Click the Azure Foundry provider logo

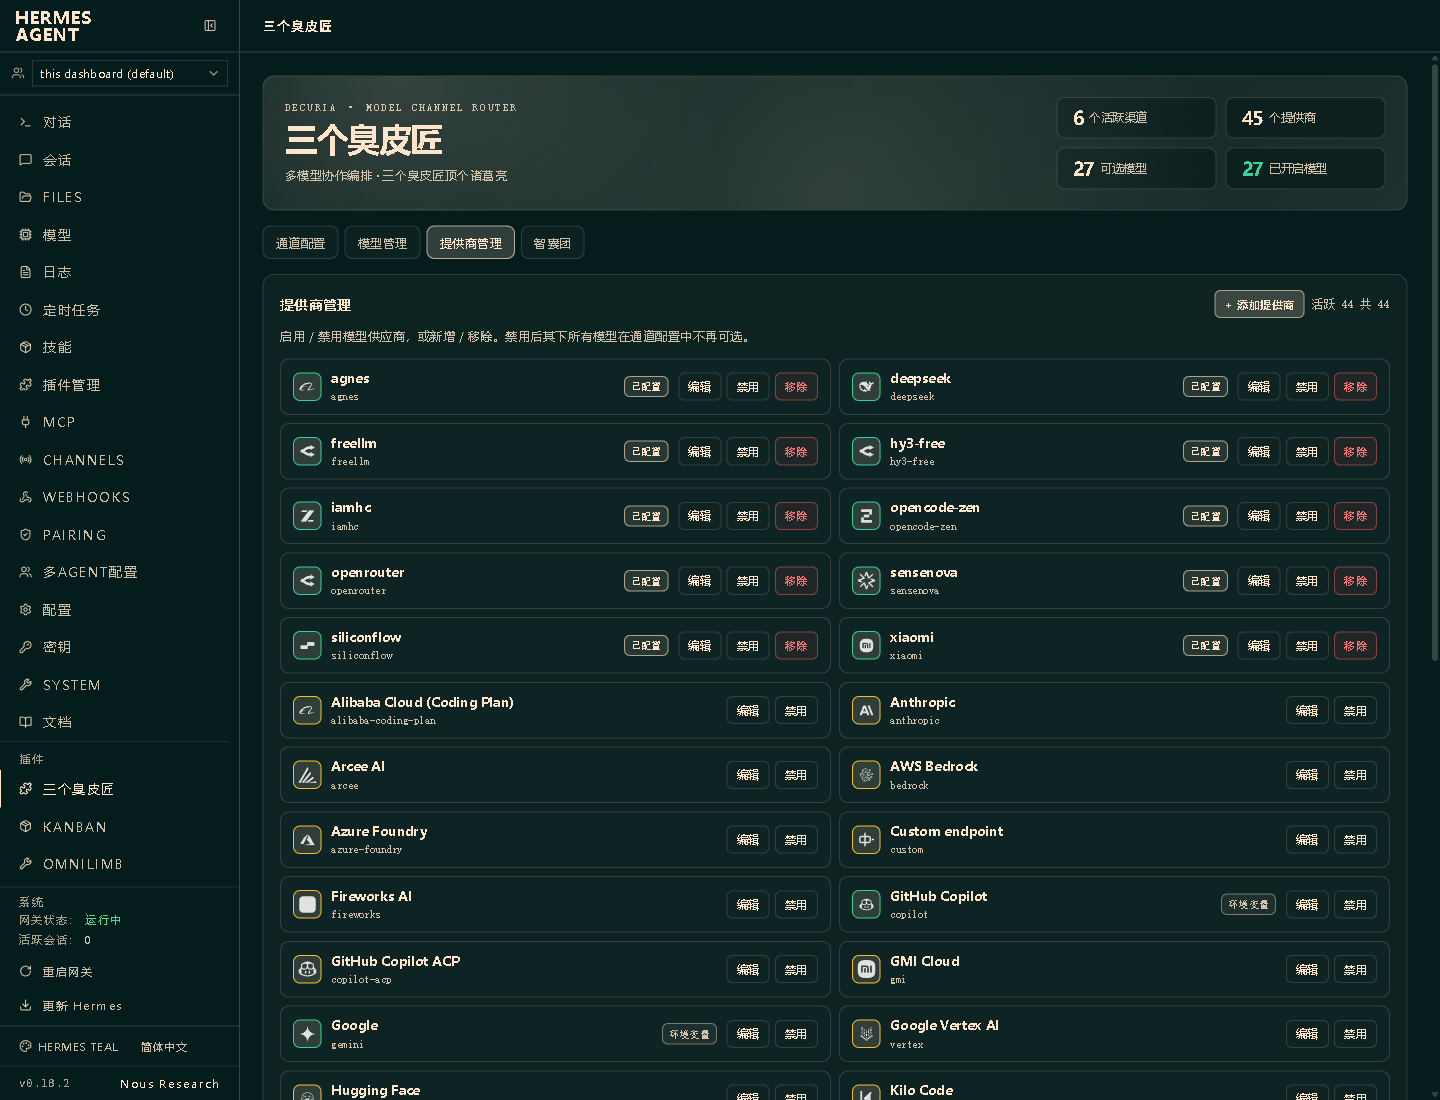pos(307,840)
